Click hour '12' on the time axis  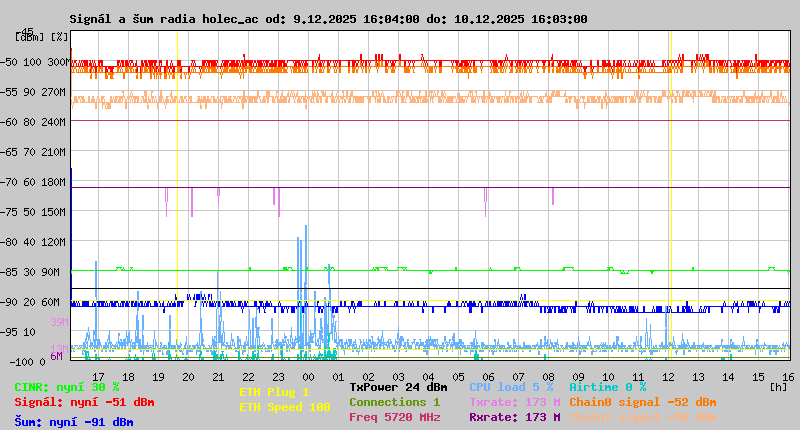pos(668,377)
